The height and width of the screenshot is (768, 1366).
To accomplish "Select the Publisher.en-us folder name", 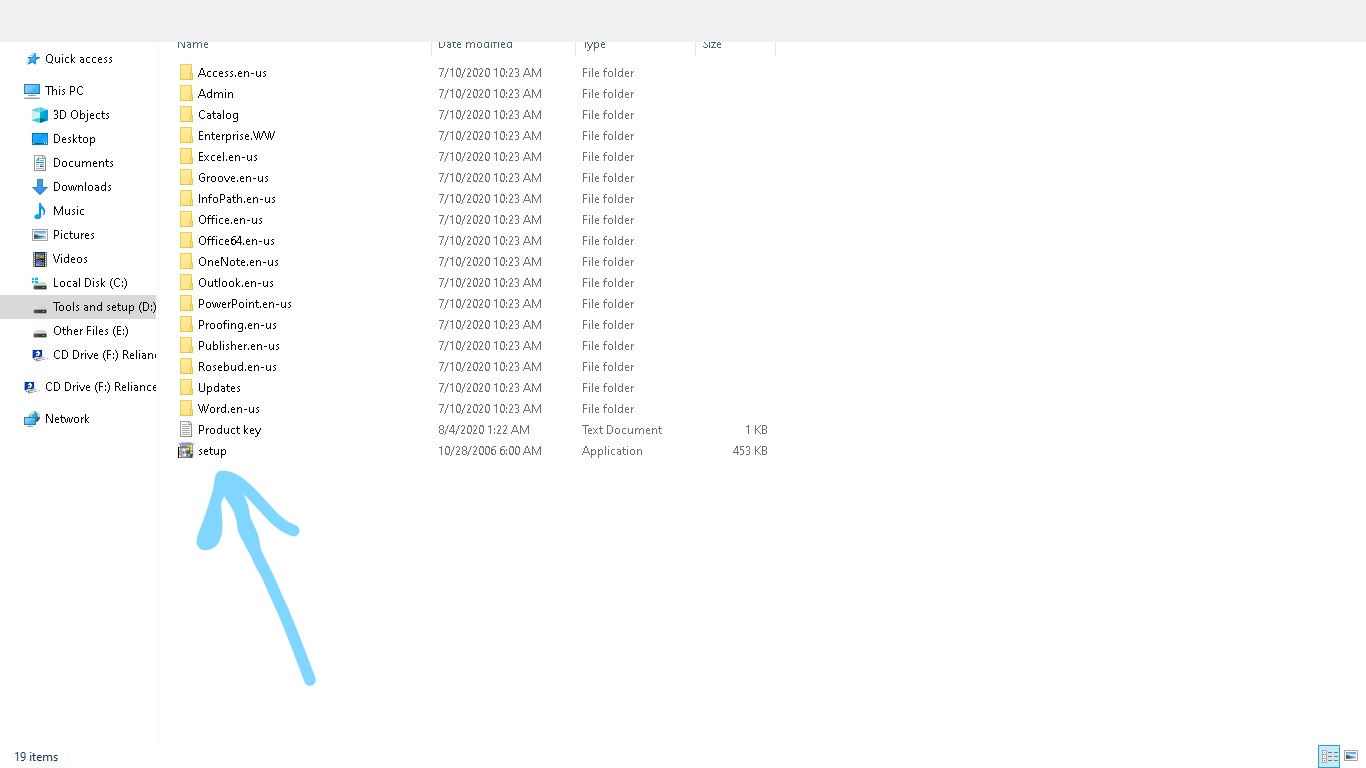I will tap(239, 346).
